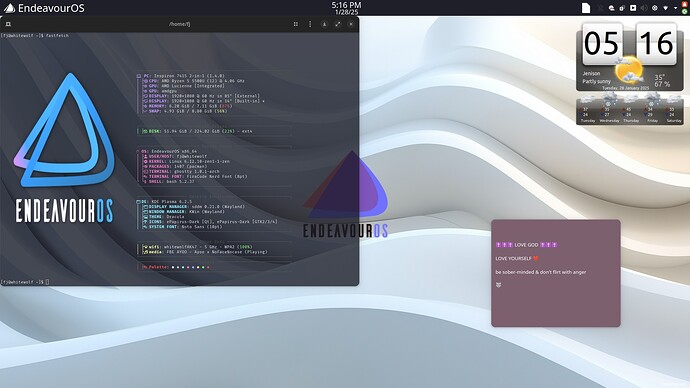Click the 35° temperature reading

click(659, 77)
